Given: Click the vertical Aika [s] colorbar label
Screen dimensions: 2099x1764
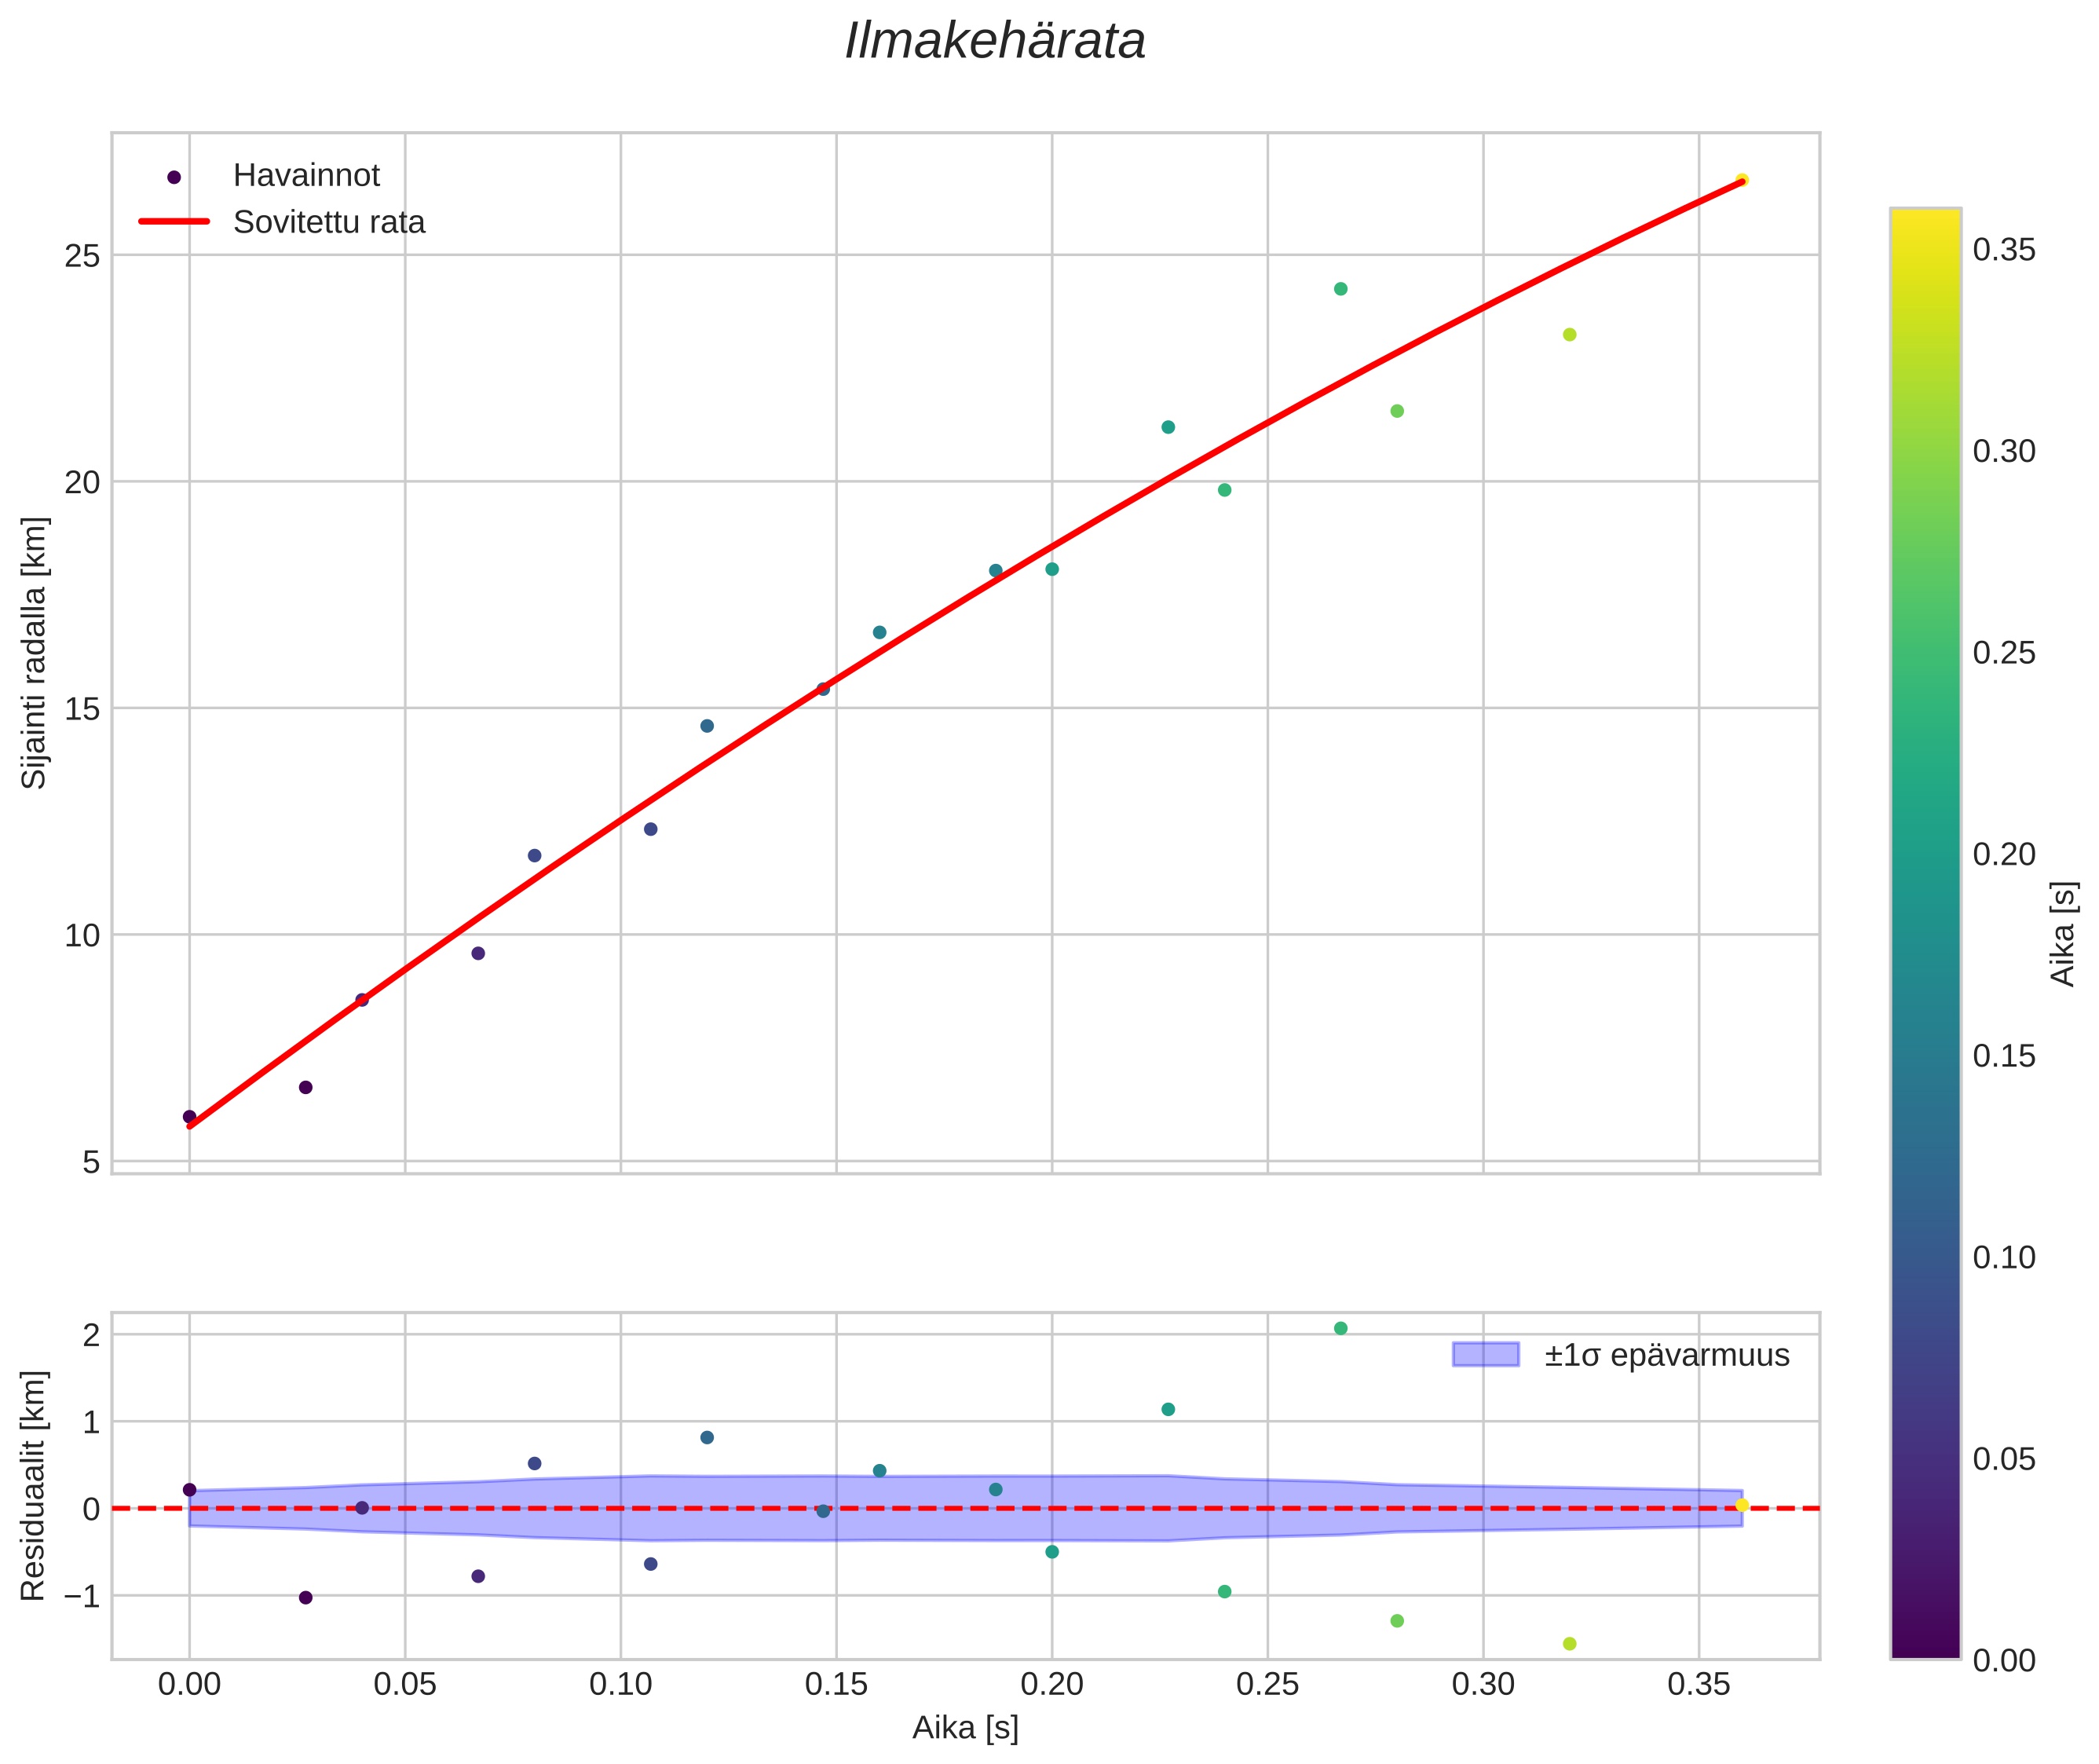Looking at the screenshot, I should [x=2064, y=933].
